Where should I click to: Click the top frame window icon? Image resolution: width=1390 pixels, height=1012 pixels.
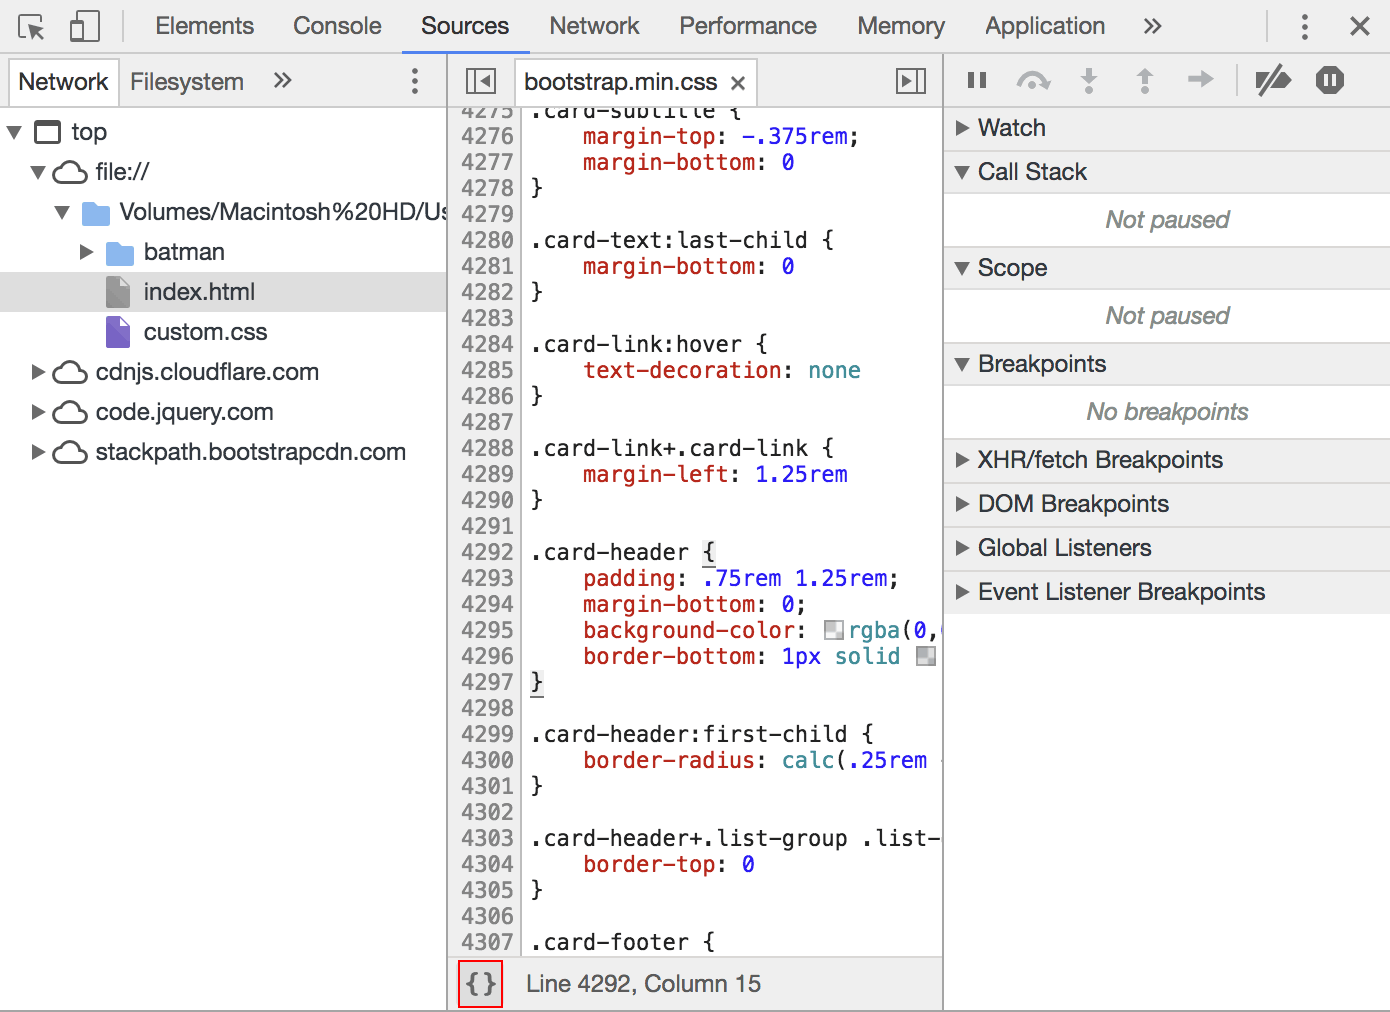pyautogui.click(x=47, y=132)
